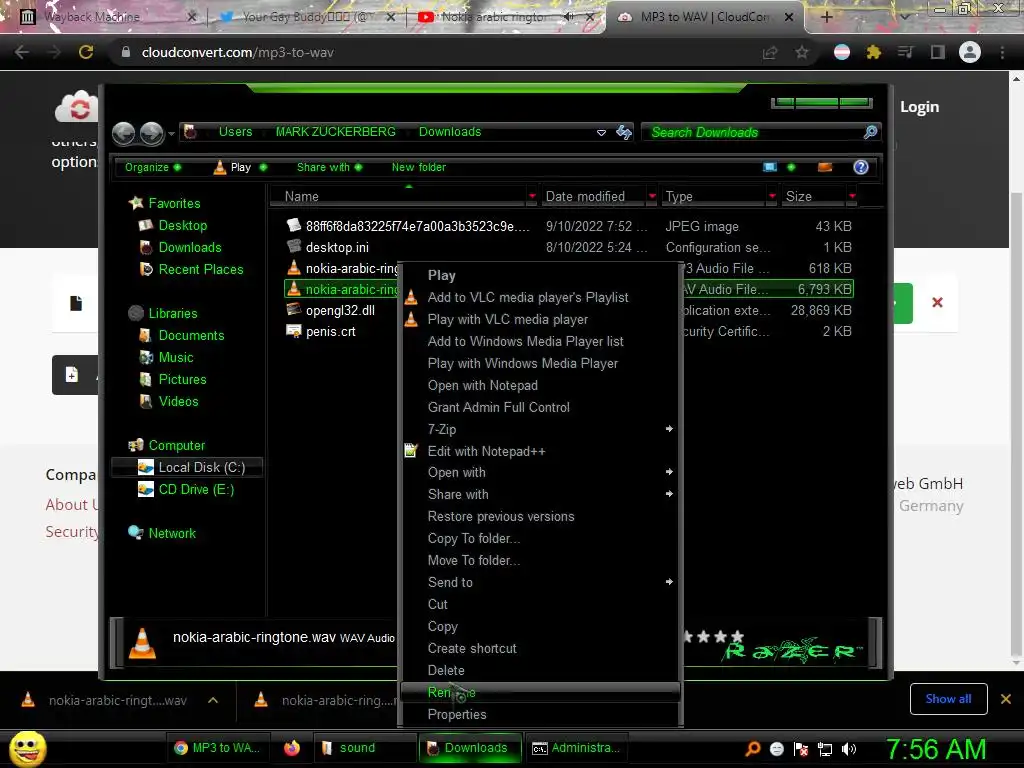The height and width of the screenshot is (768, 1024).
Task: Open the Share with toolbar dropdown
Action: click(x=329, y=167)
